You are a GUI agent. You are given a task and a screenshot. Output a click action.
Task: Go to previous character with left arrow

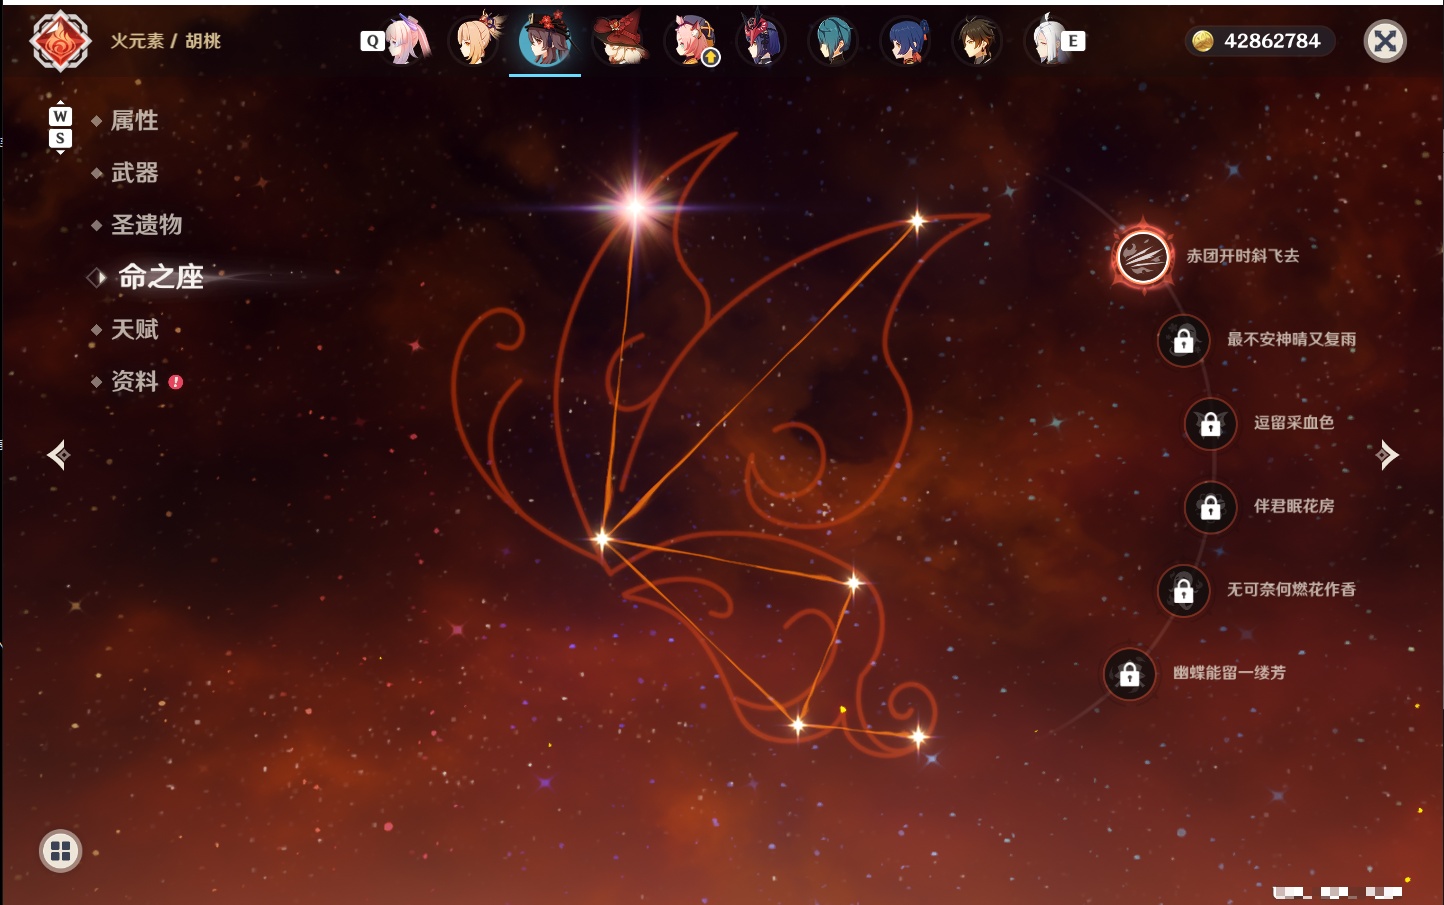pos(58,455)
